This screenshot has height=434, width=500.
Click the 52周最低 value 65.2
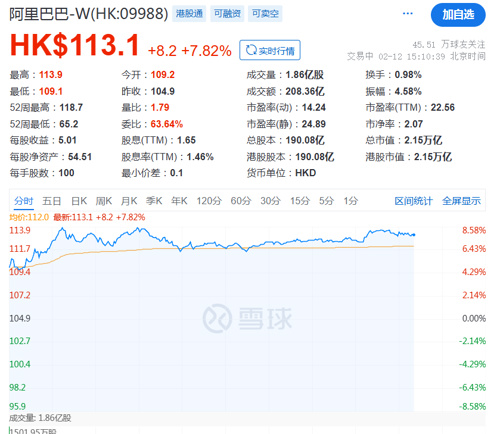69,124
